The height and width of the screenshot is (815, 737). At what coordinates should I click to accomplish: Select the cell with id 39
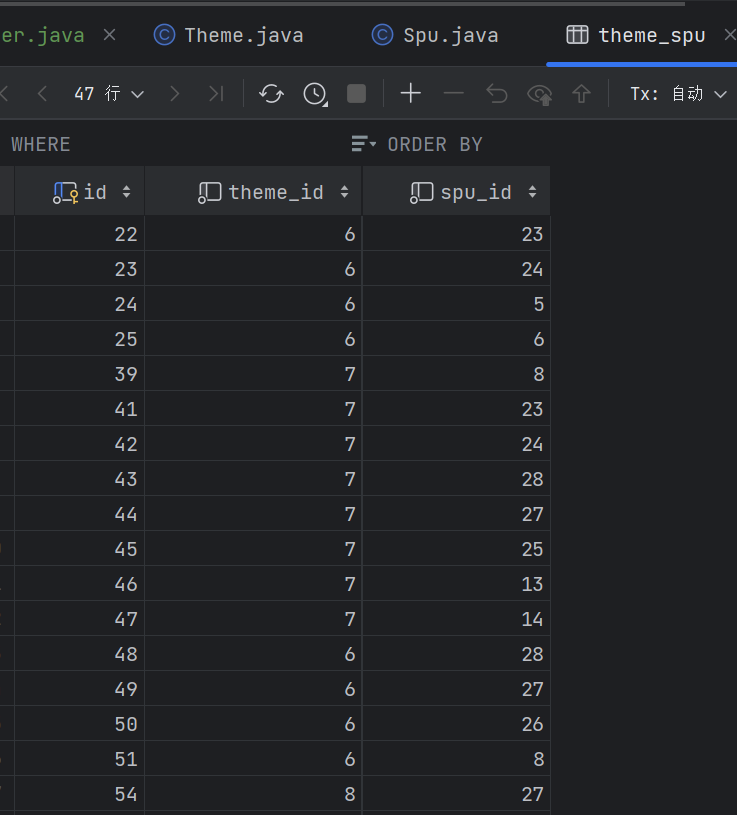(x=80, y=374)
